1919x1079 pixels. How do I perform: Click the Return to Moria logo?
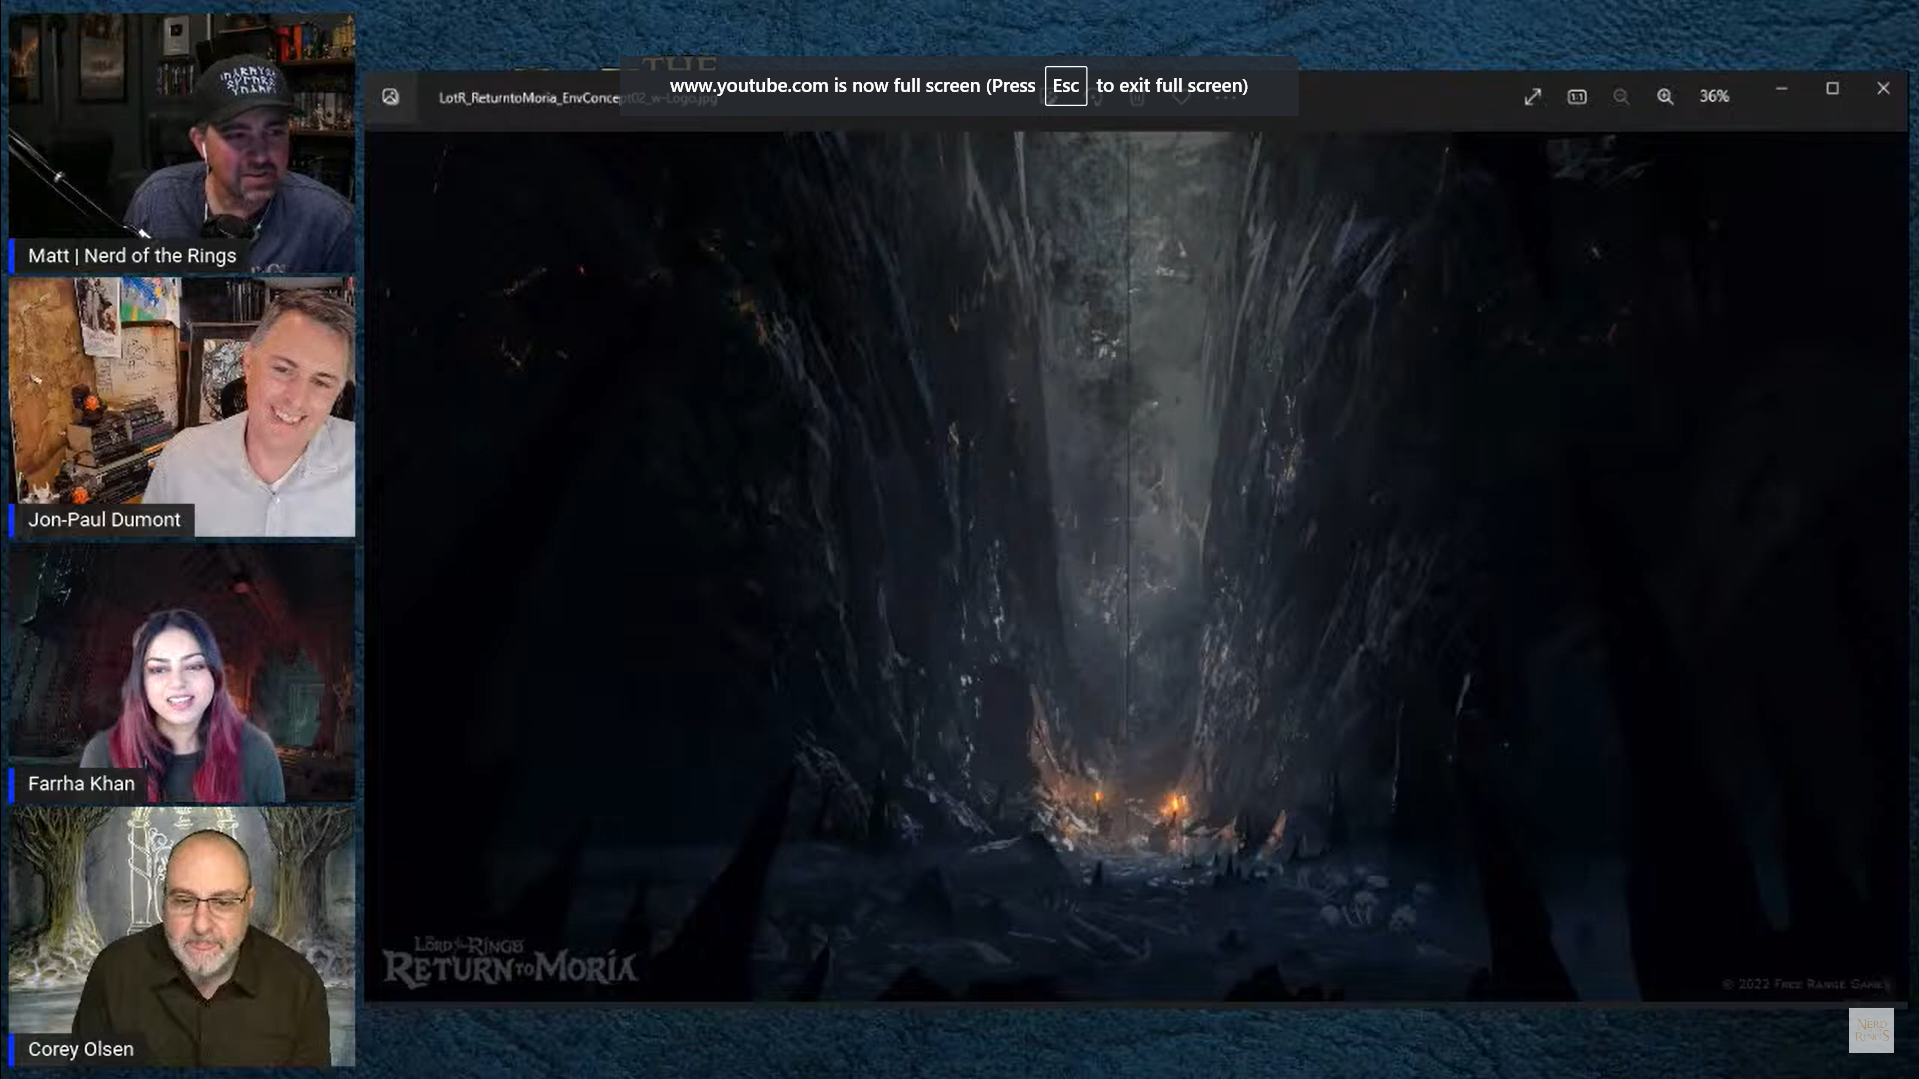point(510,961)
